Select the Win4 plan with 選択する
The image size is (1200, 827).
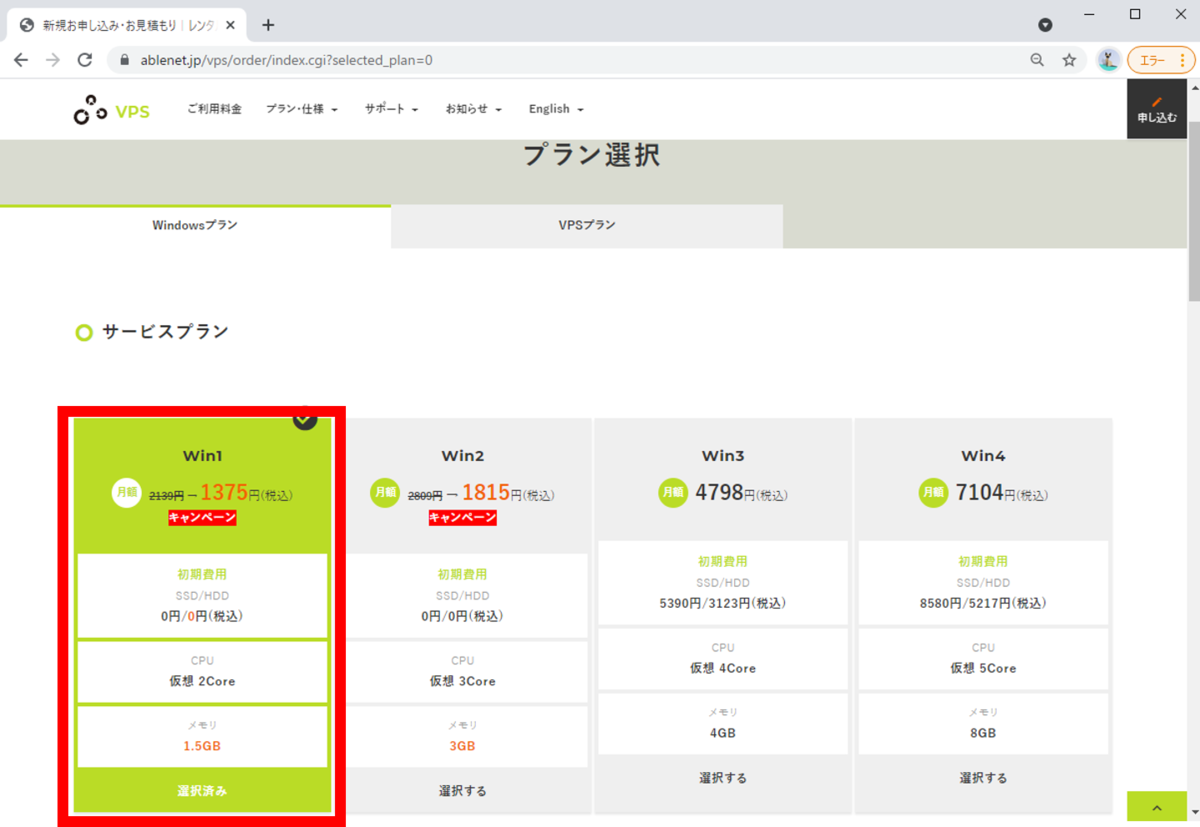coord(983,778)
